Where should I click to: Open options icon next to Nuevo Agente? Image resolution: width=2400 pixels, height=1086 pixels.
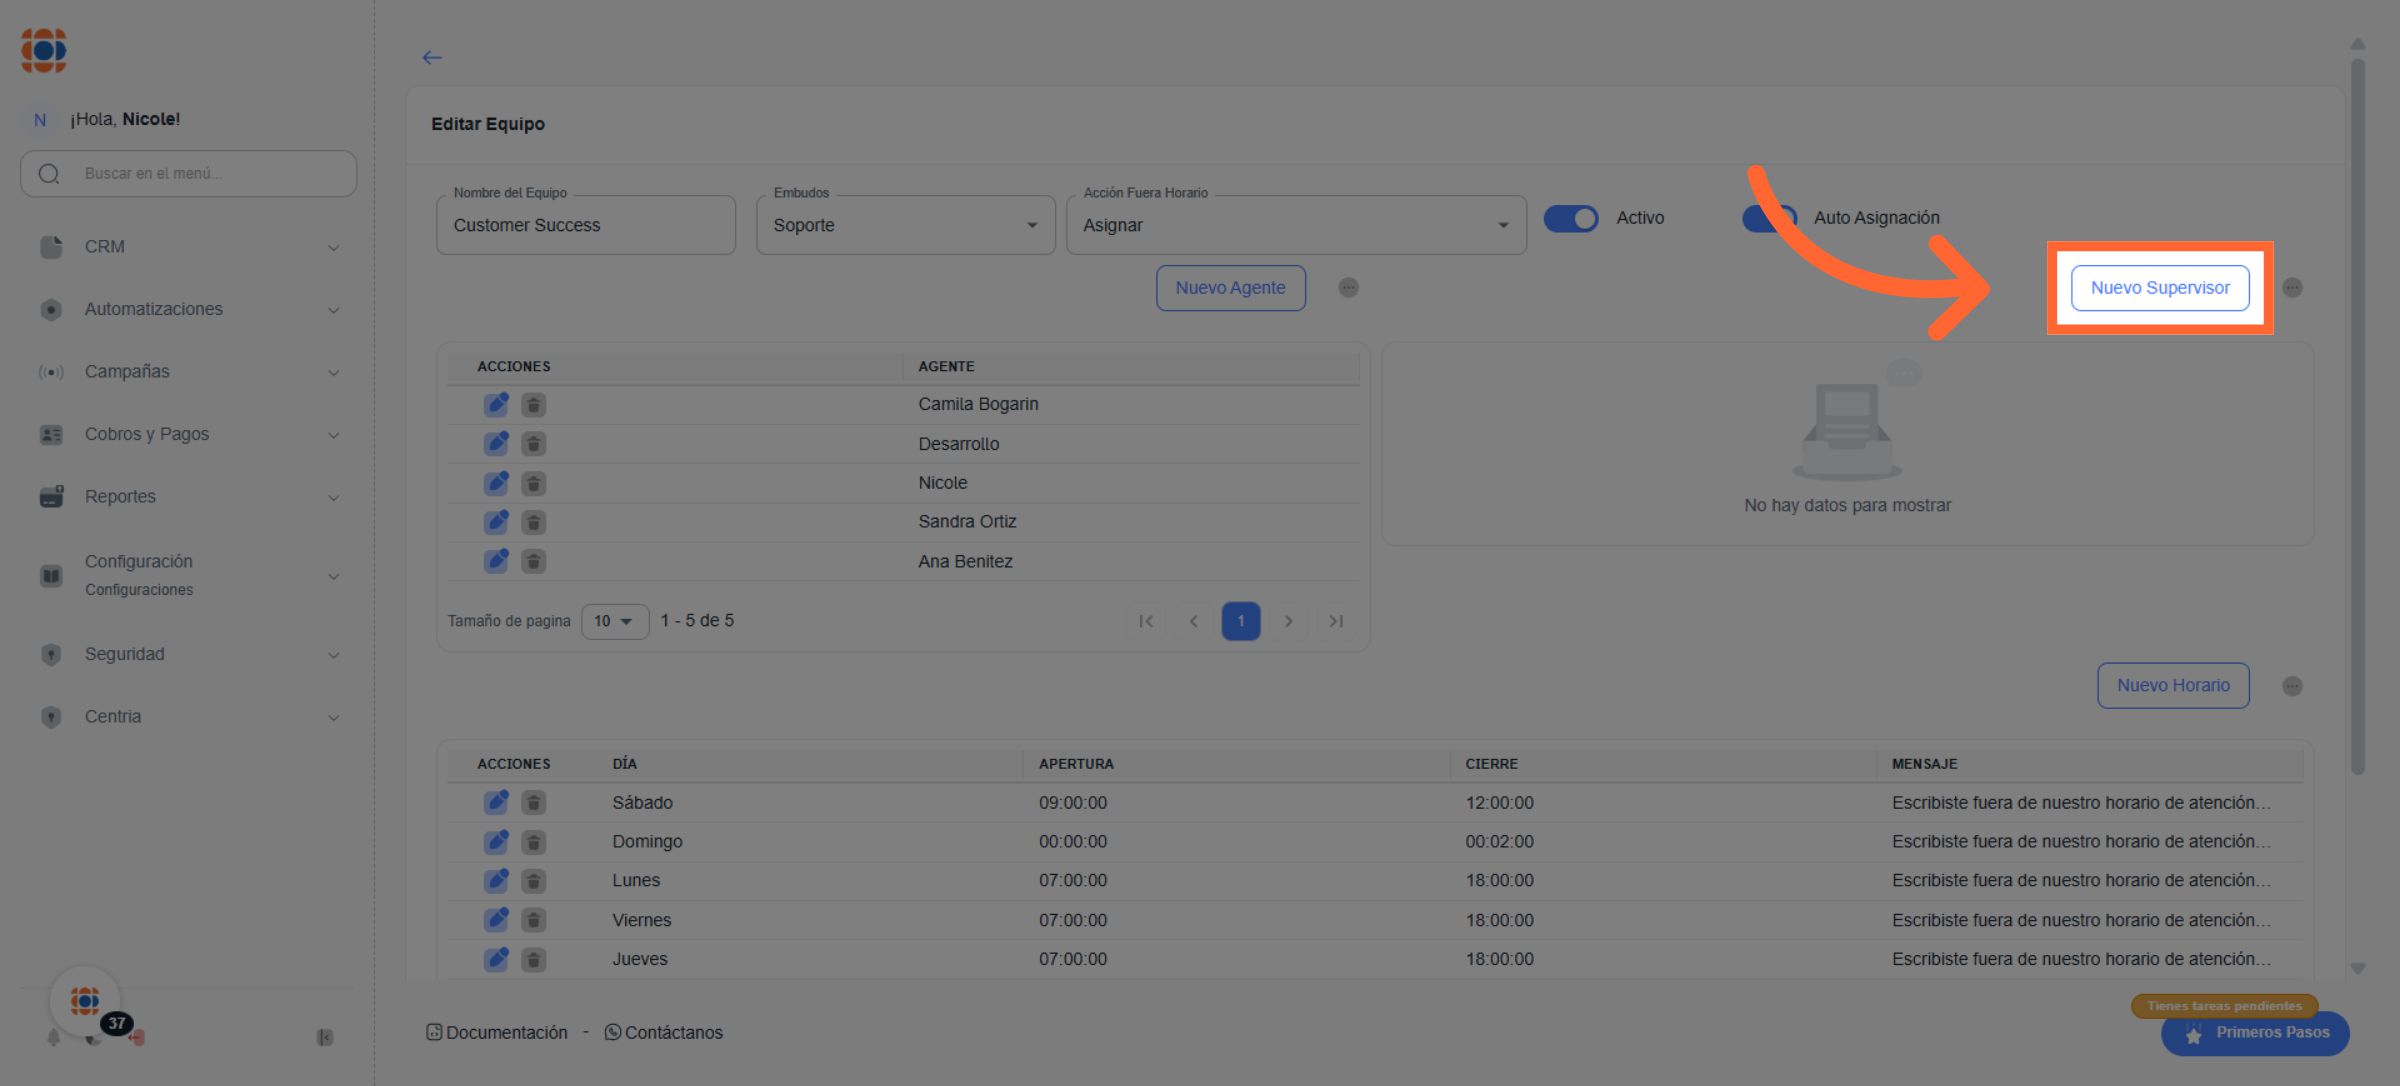click(x=1348, y=288)
